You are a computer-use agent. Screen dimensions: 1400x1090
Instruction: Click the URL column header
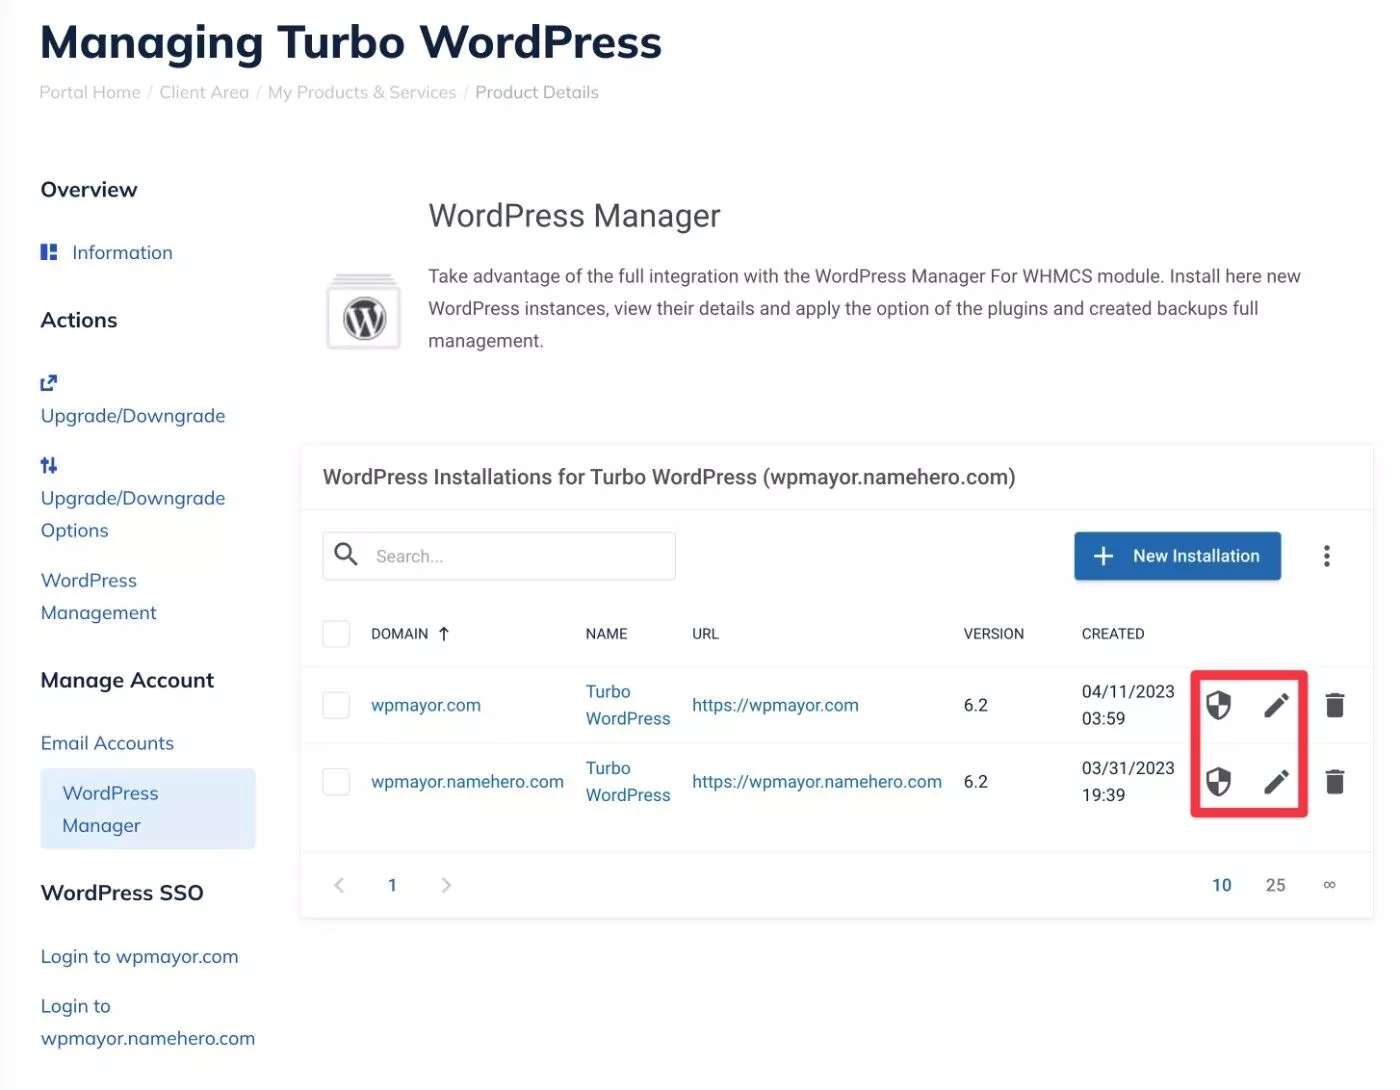pyautogui.click(x=705, y=634)
